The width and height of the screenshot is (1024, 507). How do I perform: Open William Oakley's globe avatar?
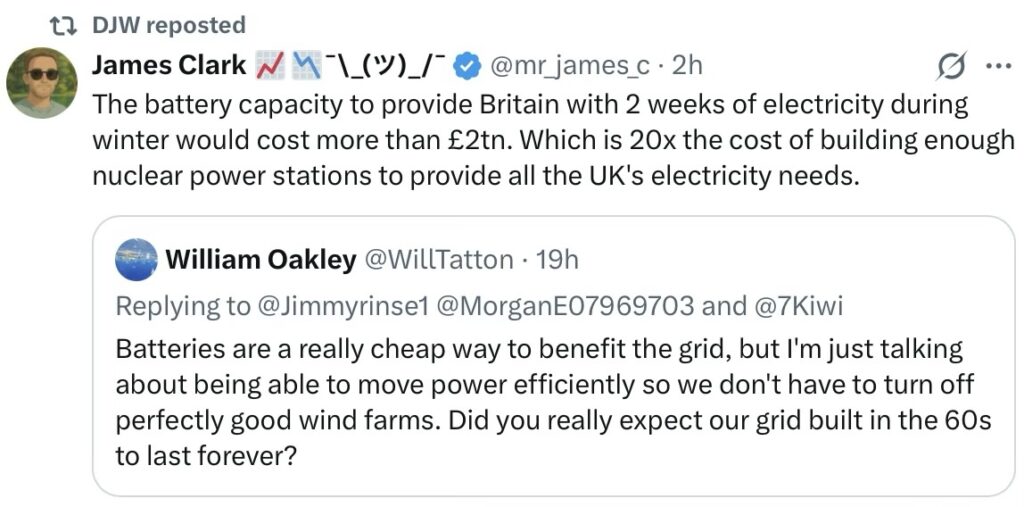(x=136, y=260)
